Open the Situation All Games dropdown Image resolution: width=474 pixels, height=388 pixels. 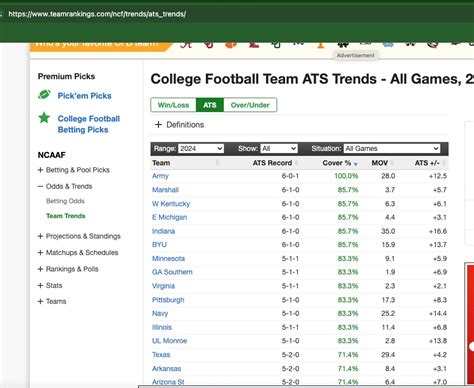coord(392,148)
